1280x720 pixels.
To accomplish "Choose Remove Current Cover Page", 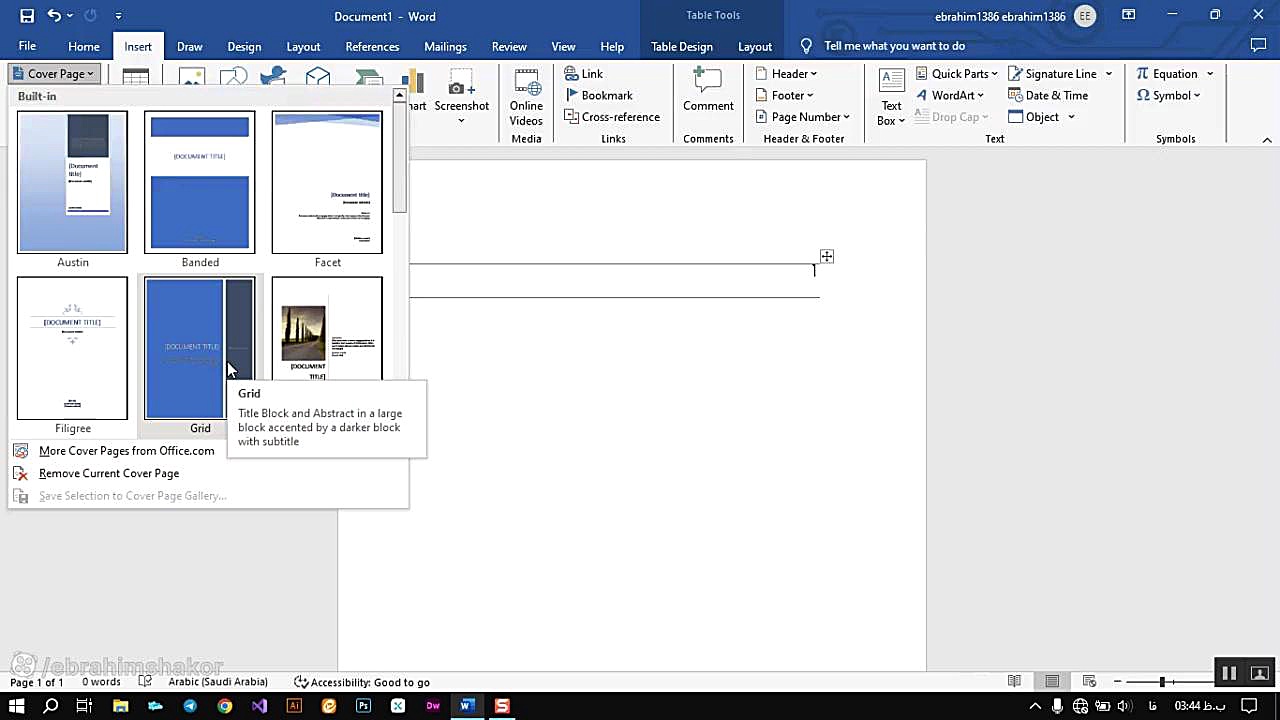I will coord(109,473).
